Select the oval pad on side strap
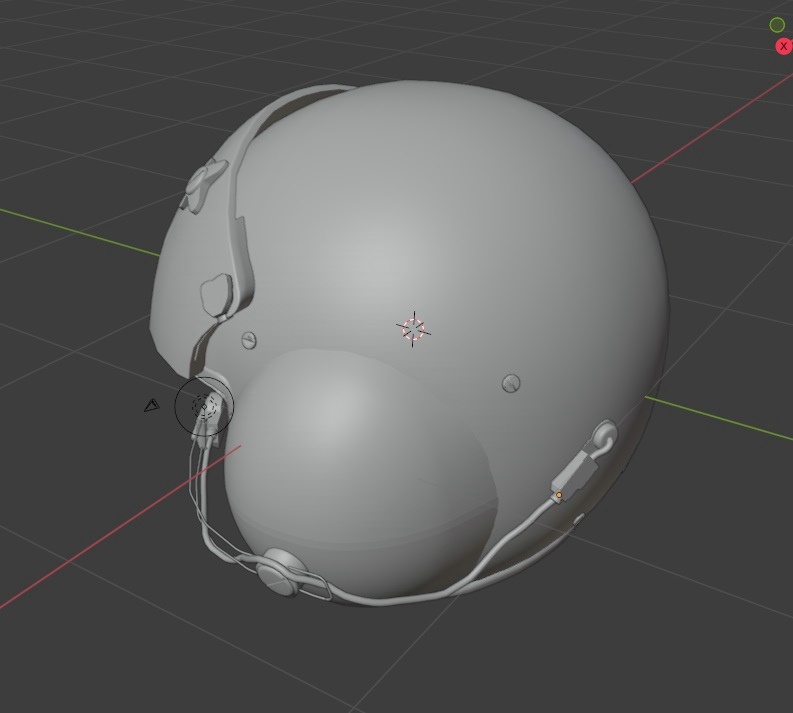This screenshot has height=713, width=793. 217,293
